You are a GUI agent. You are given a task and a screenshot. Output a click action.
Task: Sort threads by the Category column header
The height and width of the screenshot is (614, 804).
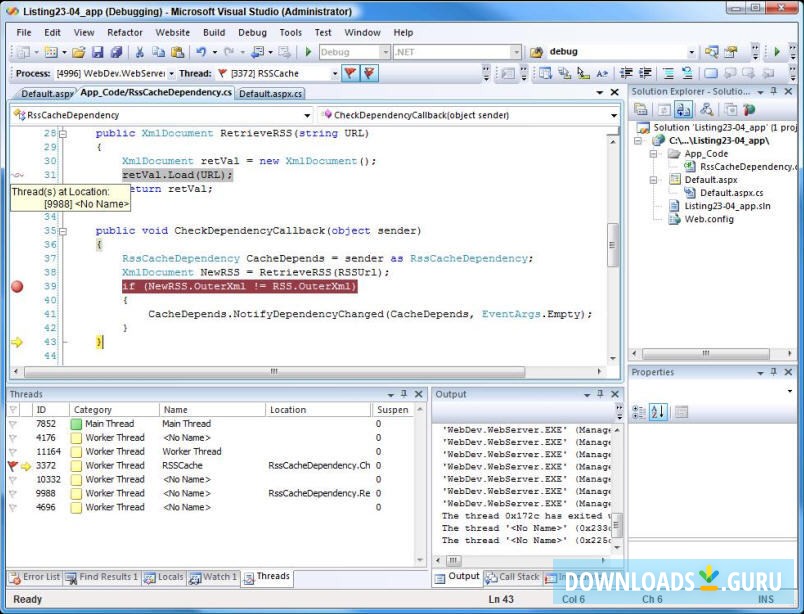pos(114,410)
